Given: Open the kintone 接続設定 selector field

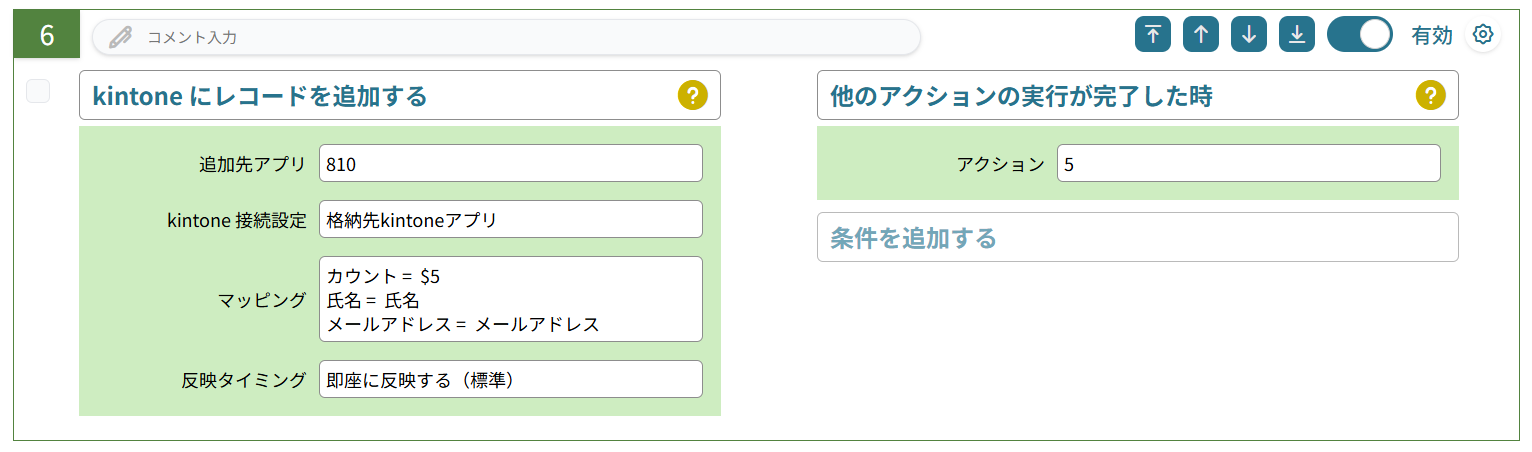Looking at the screenshot, I should tap(511, 220).
